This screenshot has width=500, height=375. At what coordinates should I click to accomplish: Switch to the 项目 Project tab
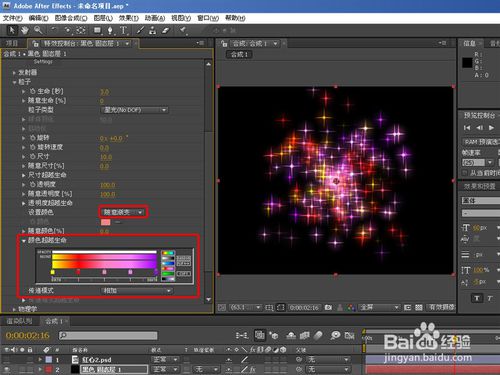point(12,43)
